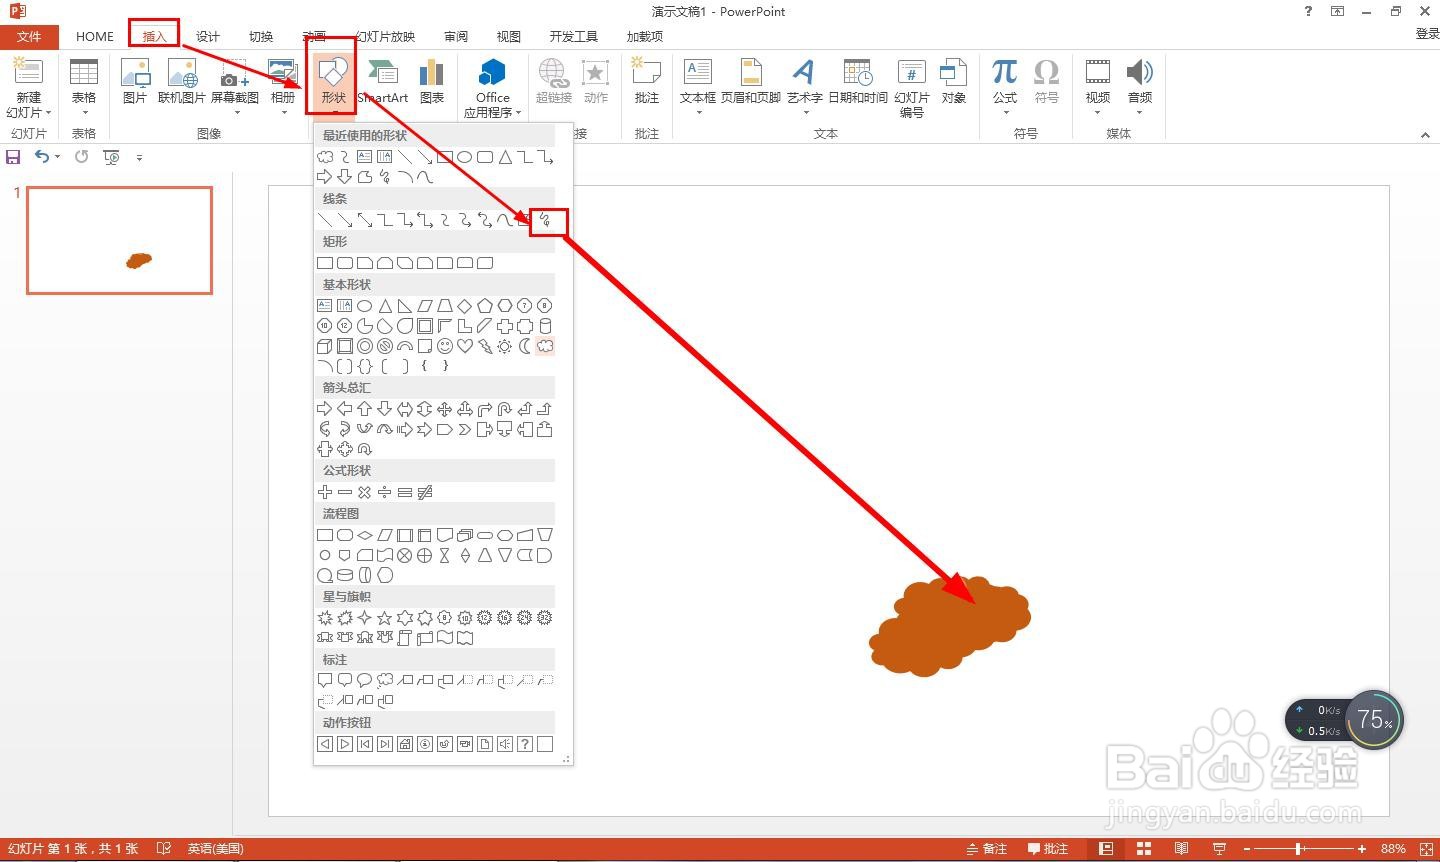Pick the cloud callout in 标注

pos(385,681)
